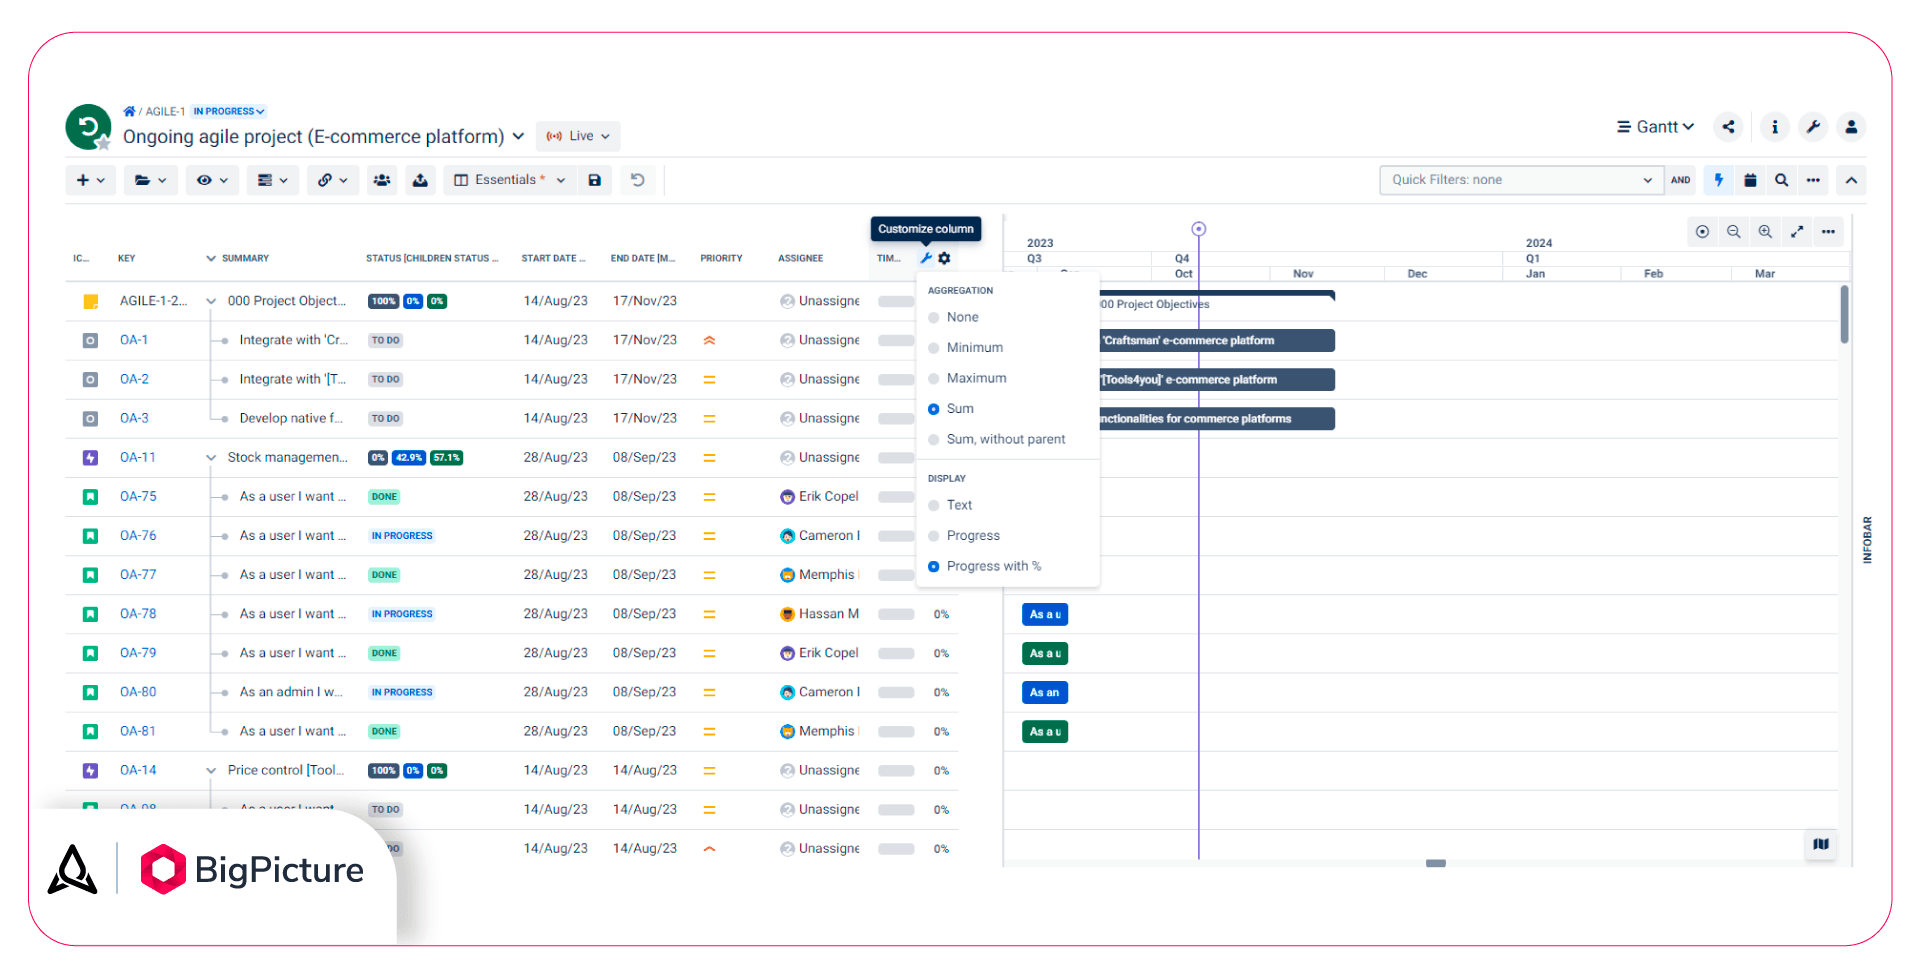Open the Add (plus) toolbar menu
Image resolution: width=1920 pixels, height=978 pixels.
[x=90, y=180]
